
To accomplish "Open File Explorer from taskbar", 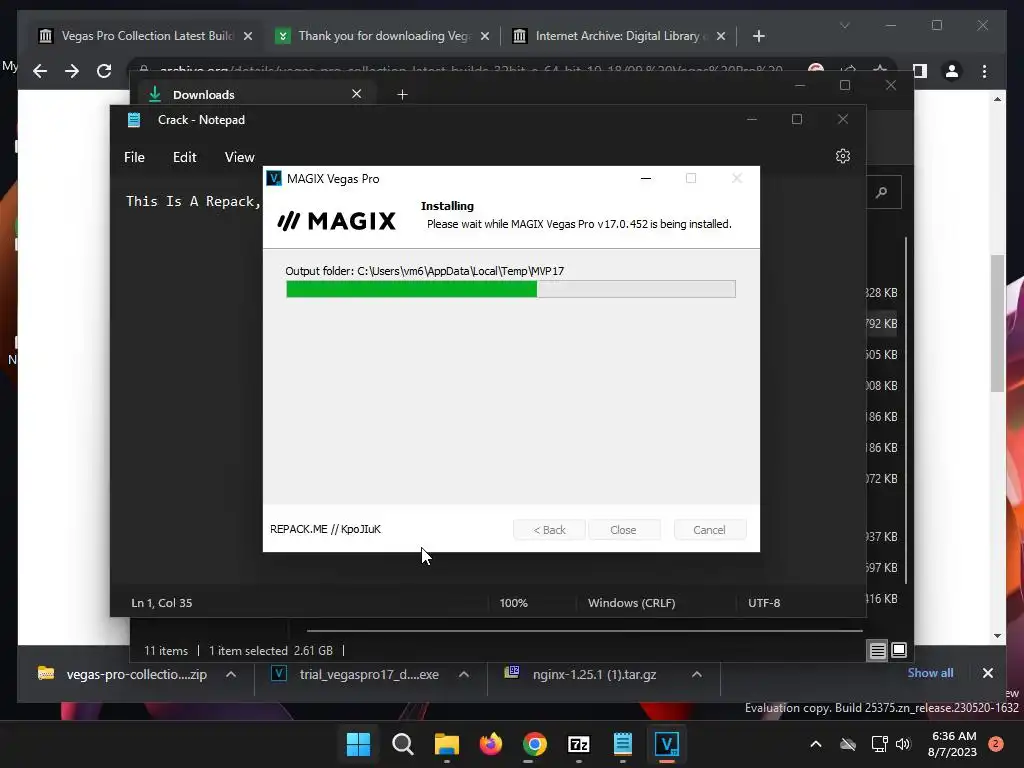I will pos(447,744).
